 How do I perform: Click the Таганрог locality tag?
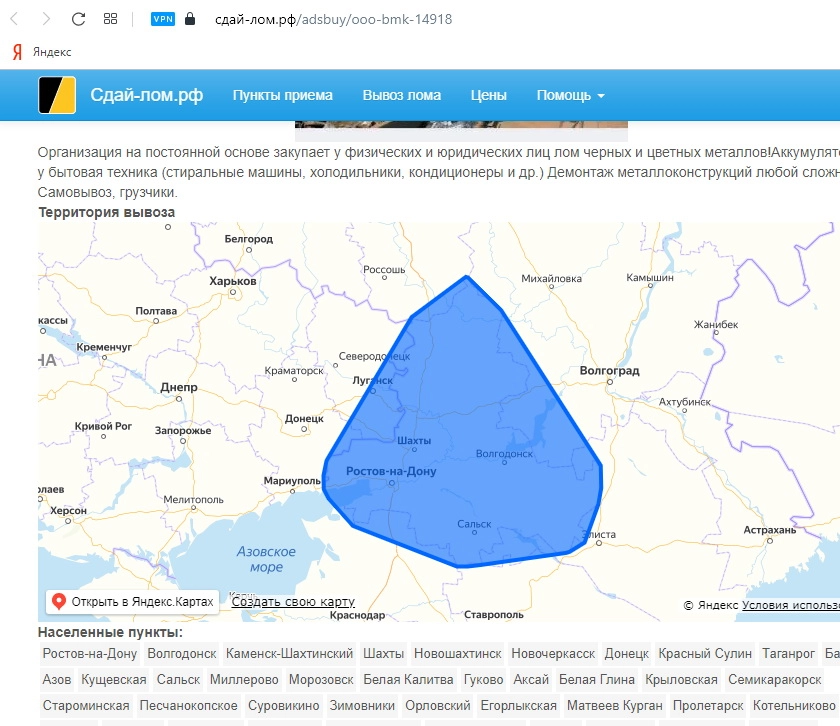click(x=788, y=654)
